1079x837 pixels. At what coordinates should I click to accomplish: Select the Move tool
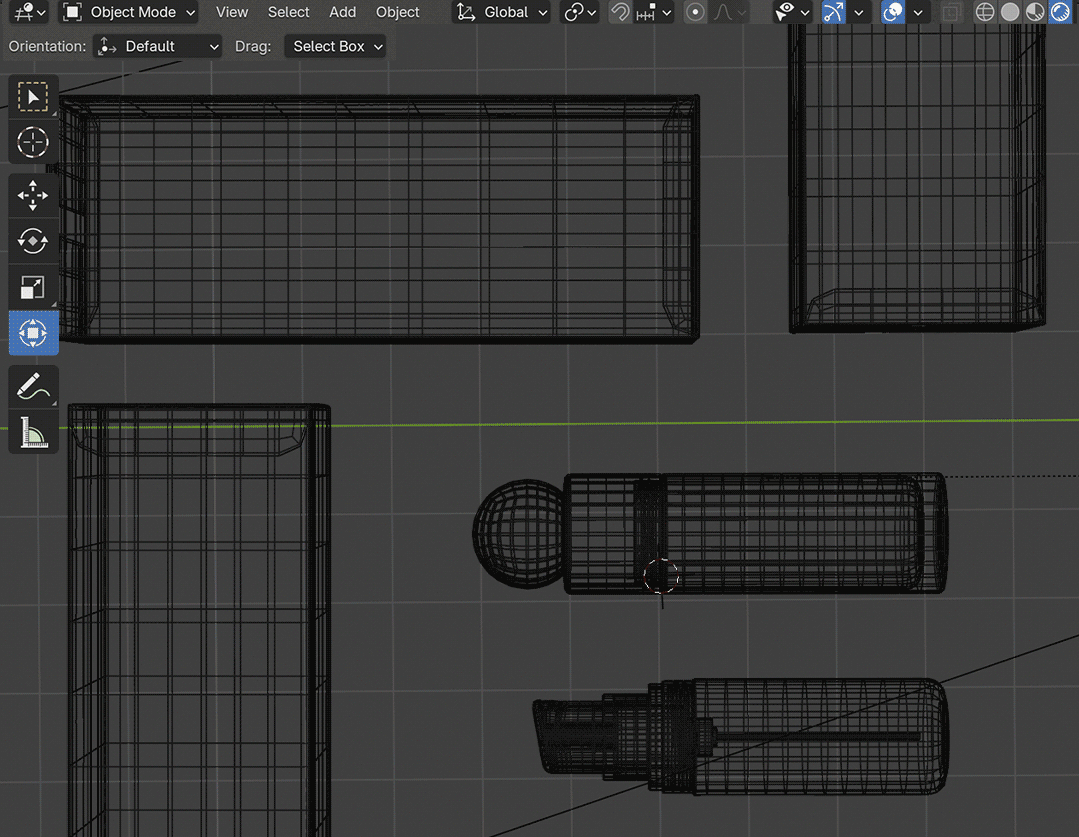click(33, 195)
